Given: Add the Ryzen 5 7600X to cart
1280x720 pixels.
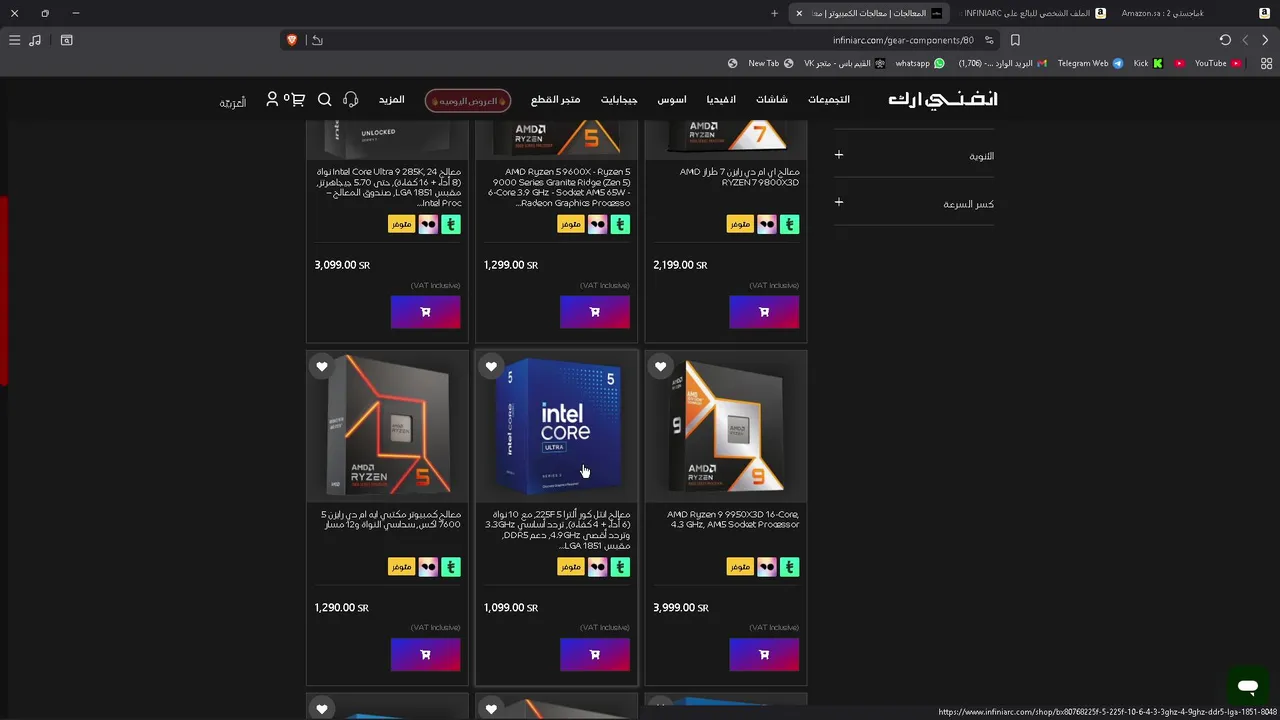Looking at the screenshot, I should click(x=425, y=655).
